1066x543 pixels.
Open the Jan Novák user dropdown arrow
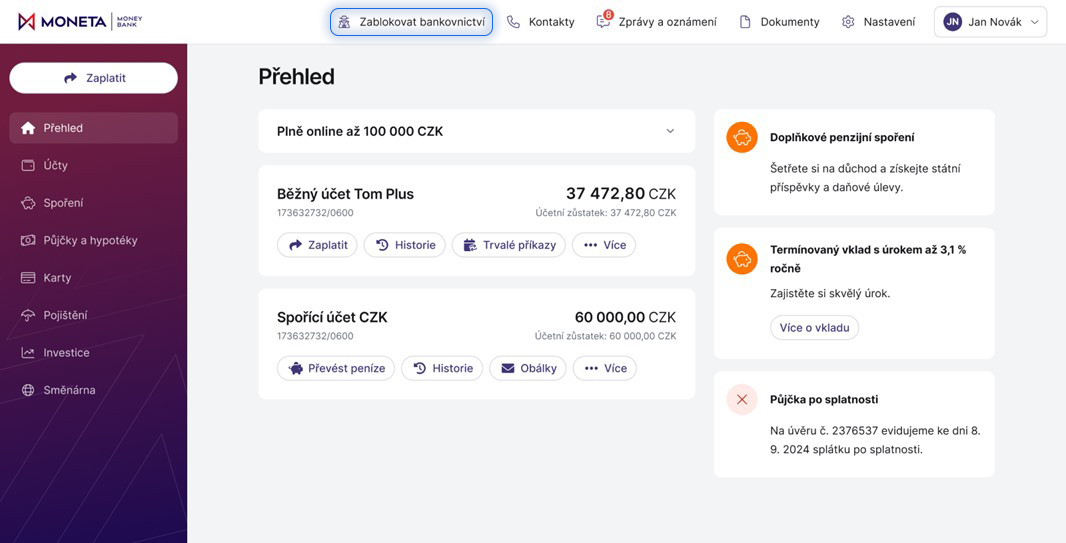point(1035,22)
